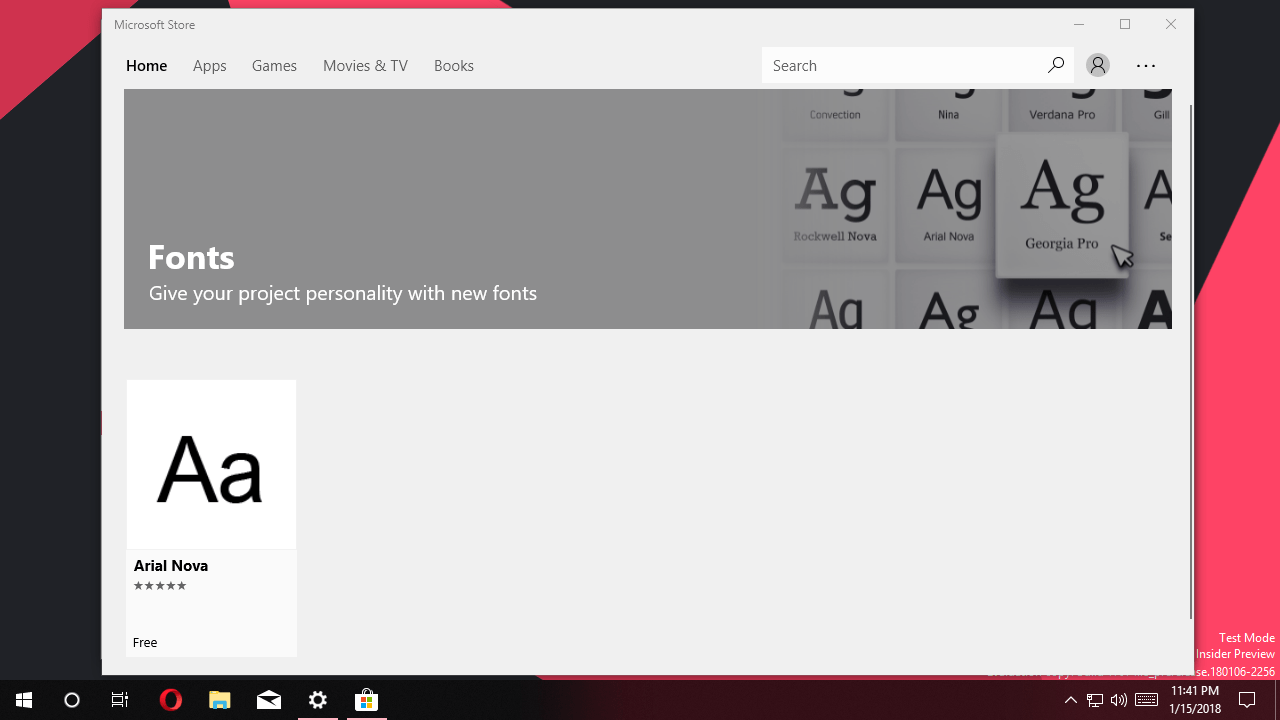The height and width of the screenshot is (720, 1280).
Task: Open the Microsoft Store taskbar icon
Action: [366, 700]
